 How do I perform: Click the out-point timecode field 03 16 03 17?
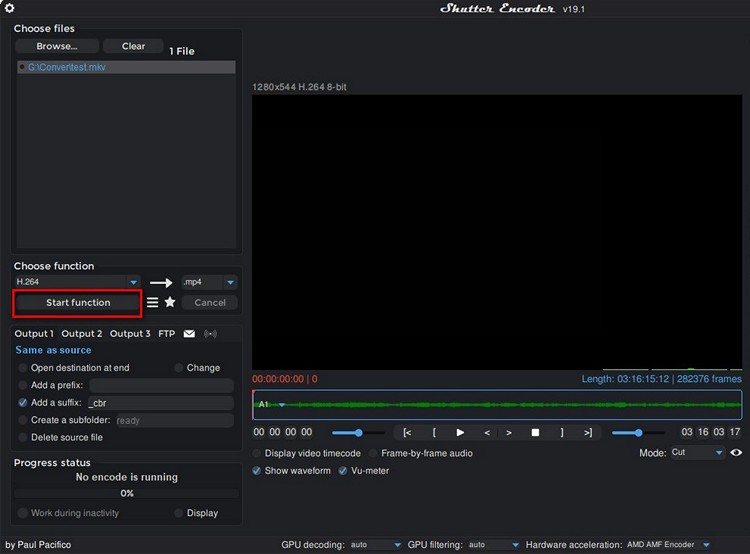pyautogui.click(x=711, y=432)
